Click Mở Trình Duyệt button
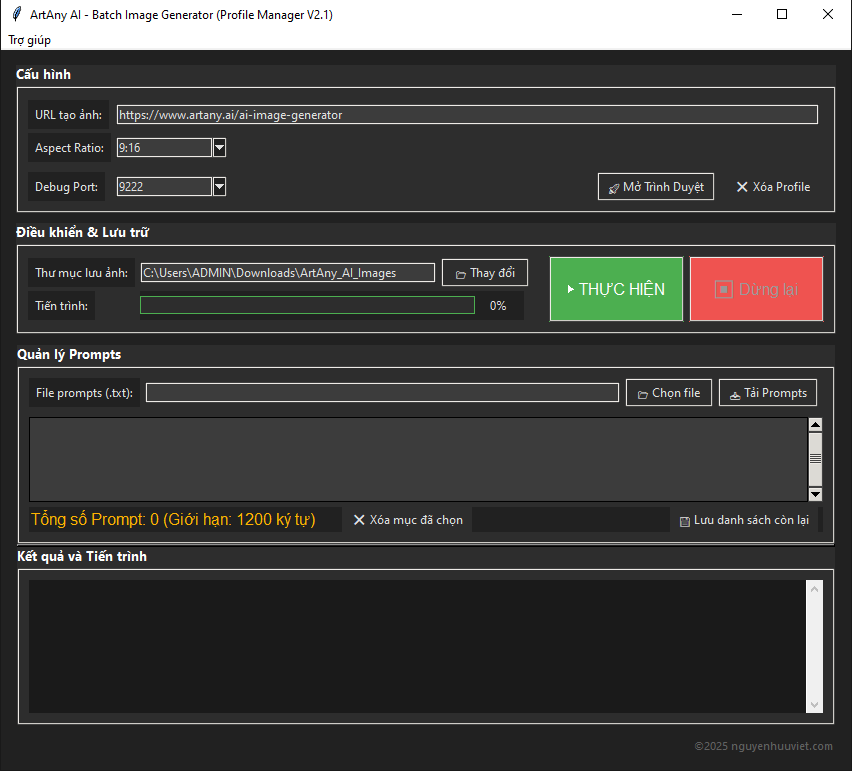Image resolution: width=852 pixels, height=771 pixels. tap(656, 187)
